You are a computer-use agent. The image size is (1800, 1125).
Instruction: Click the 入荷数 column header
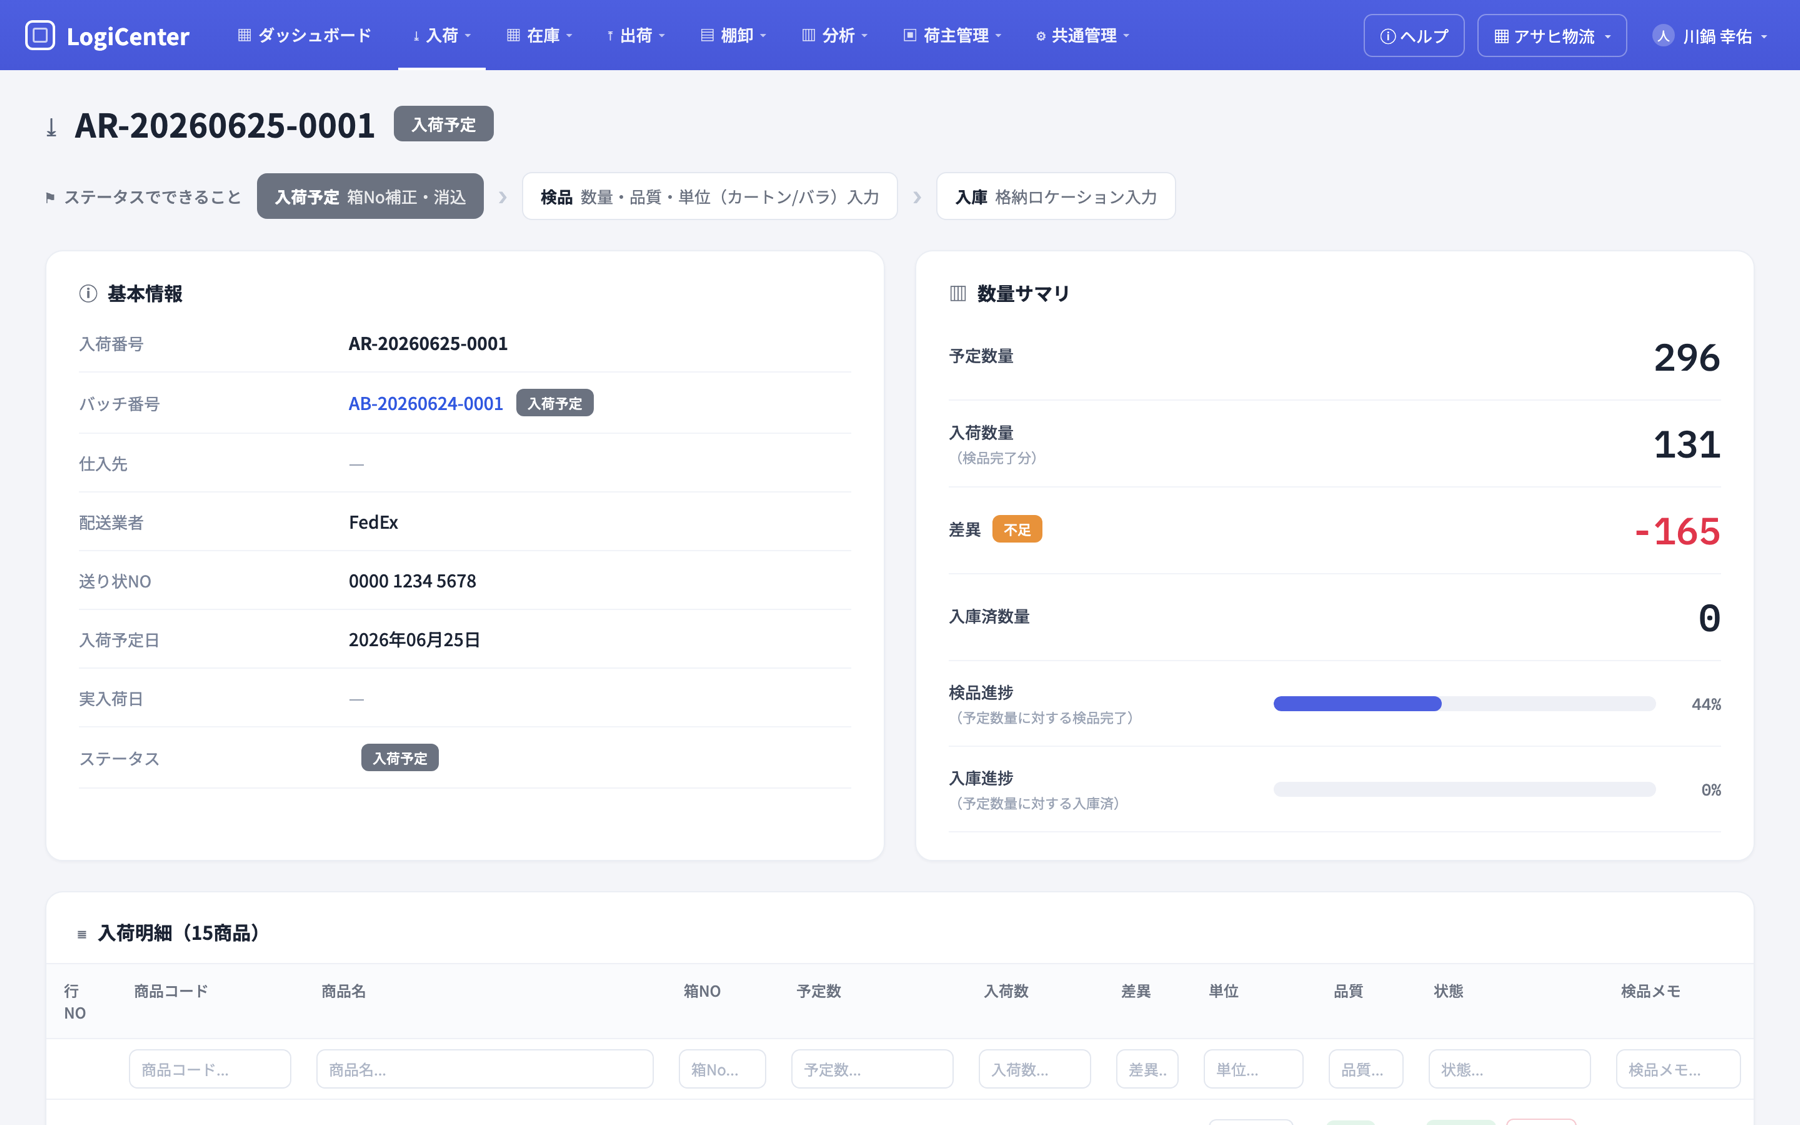pos(1006,991)
